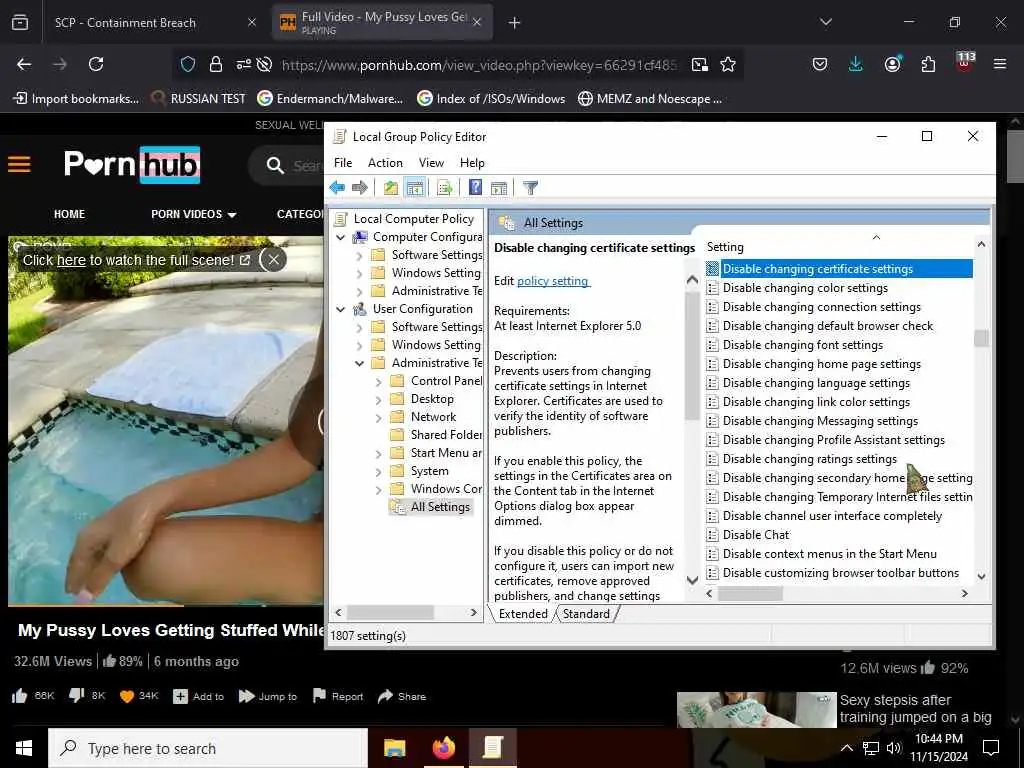Collapse the Computer Configuration tree node

tap(340, 237)
